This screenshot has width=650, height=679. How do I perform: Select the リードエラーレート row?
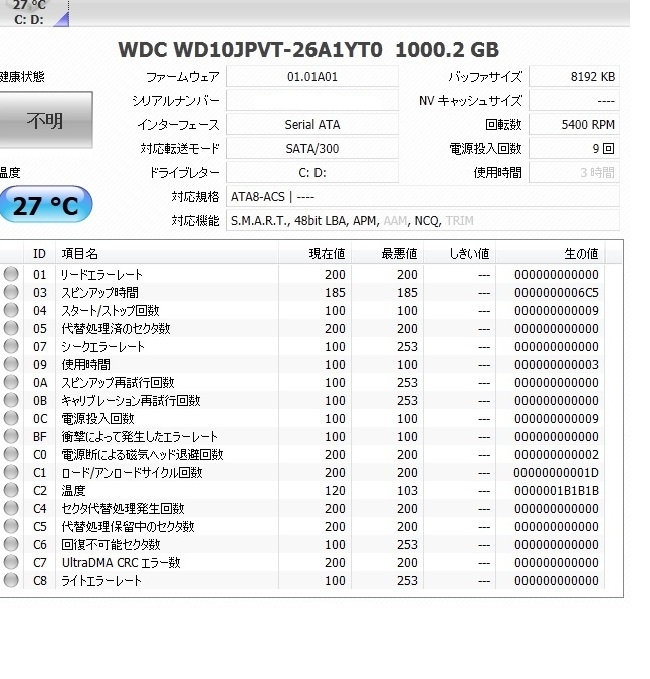(302, 275)
